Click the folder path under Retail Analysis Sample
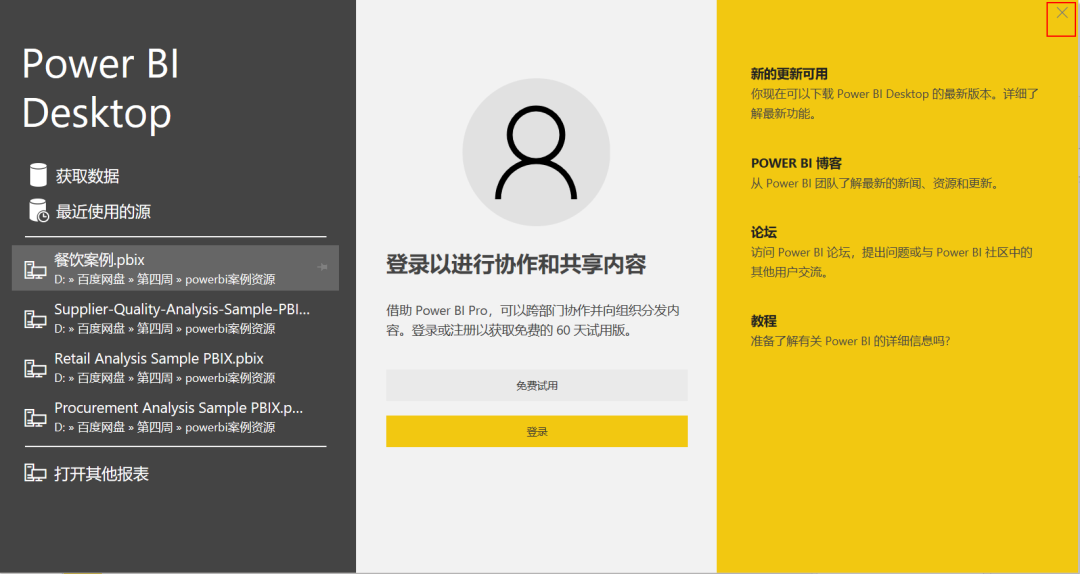Image resolution: width=1080 pixels, height=574 pixels. 165,378
